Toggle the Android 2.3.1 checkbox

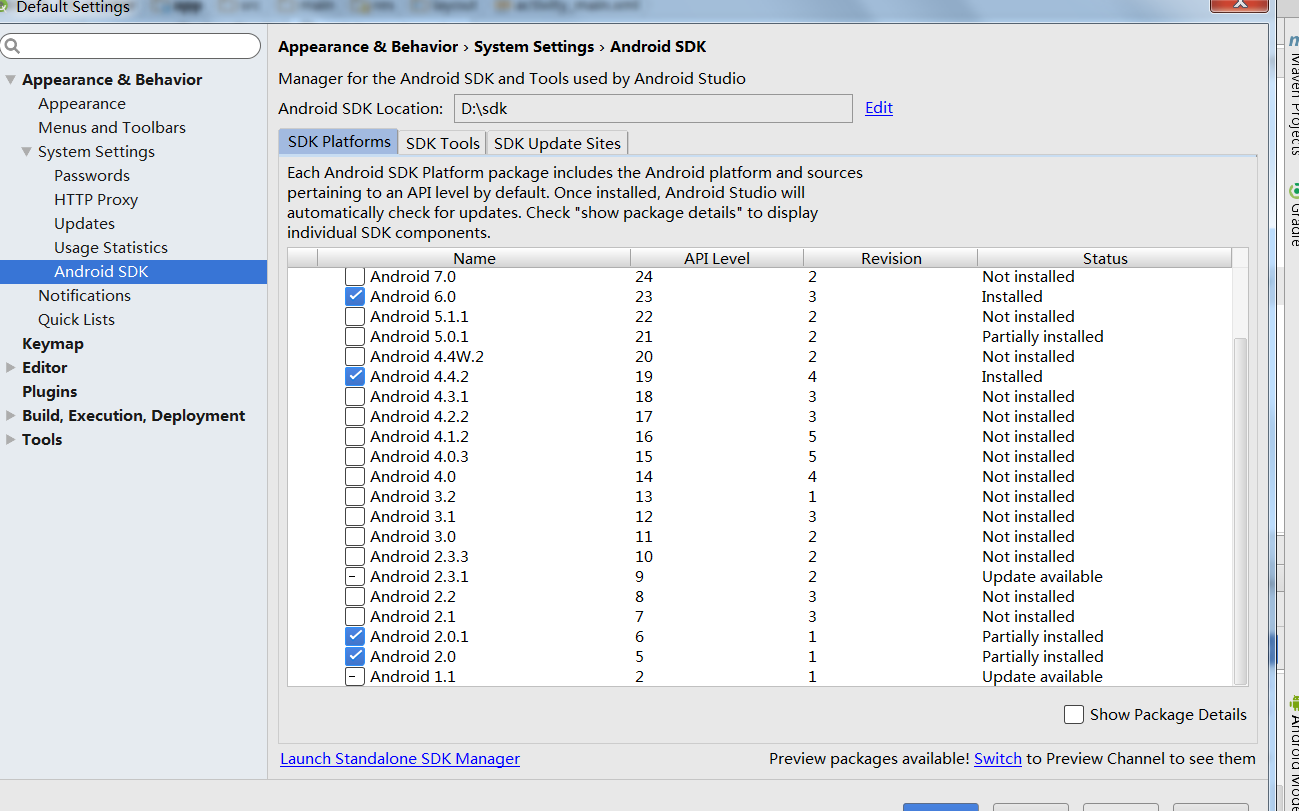coord(355,577)
